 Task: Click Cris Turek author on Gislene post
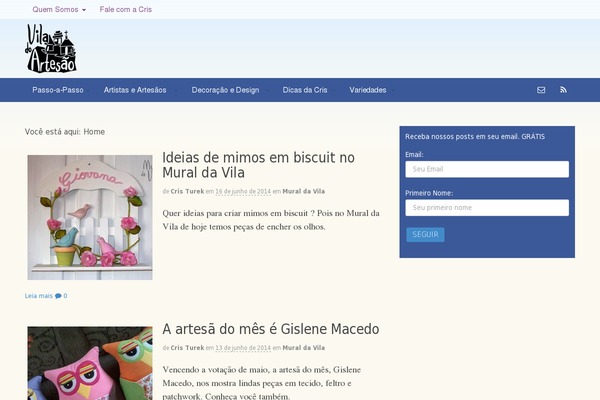[187, 348]
